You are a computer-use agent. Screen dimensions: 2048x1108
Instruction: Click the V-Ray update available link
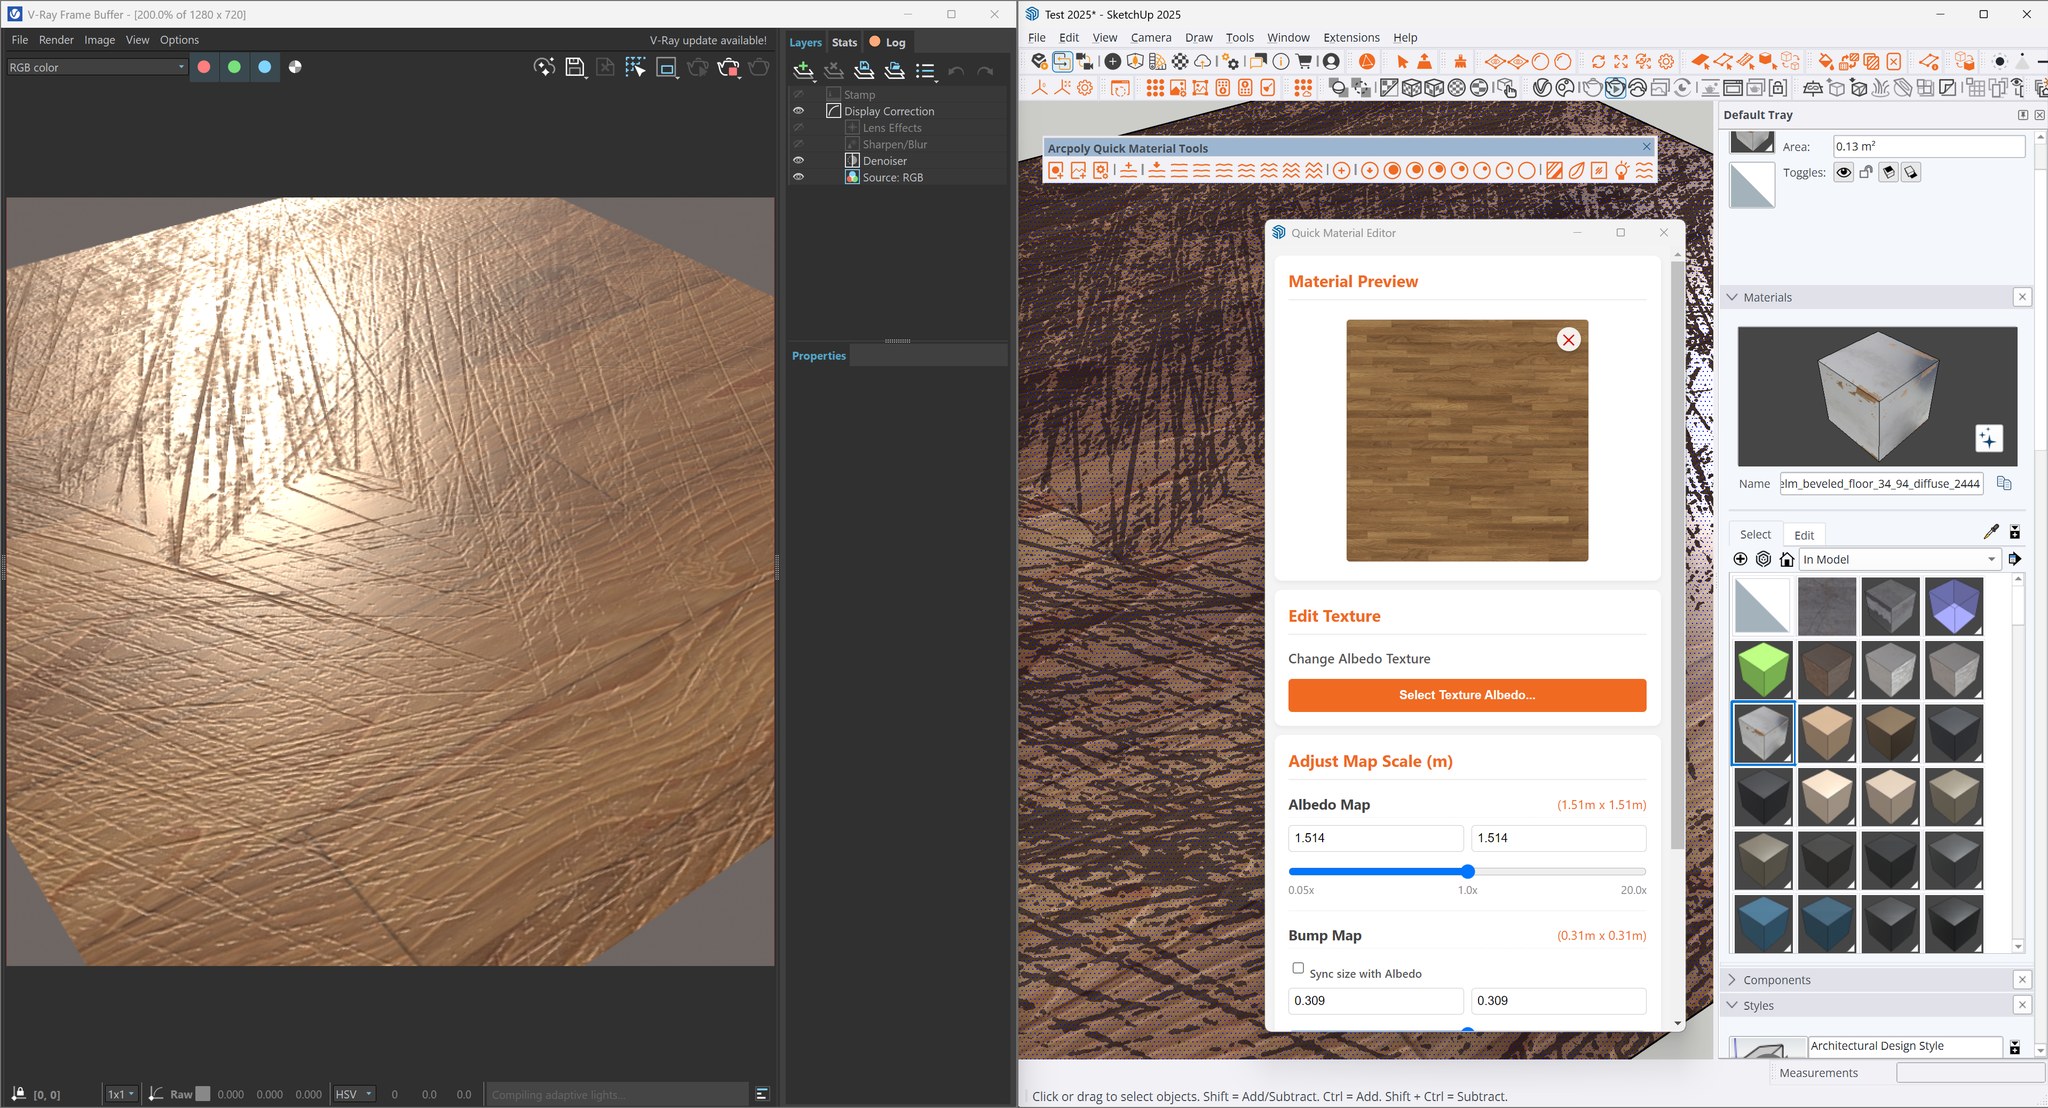pos(708,40)
